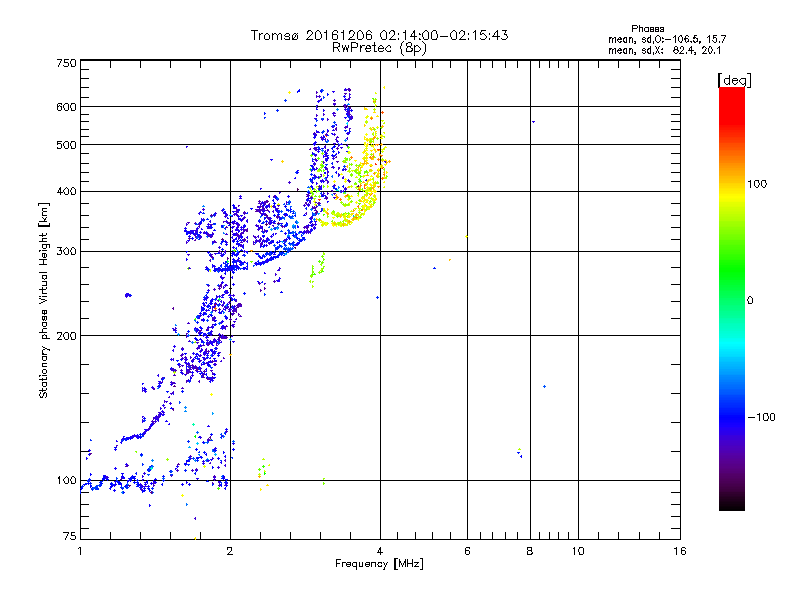Click the y-axis tick label '600'
Screen dimensions: 800x600
[66, 107]
